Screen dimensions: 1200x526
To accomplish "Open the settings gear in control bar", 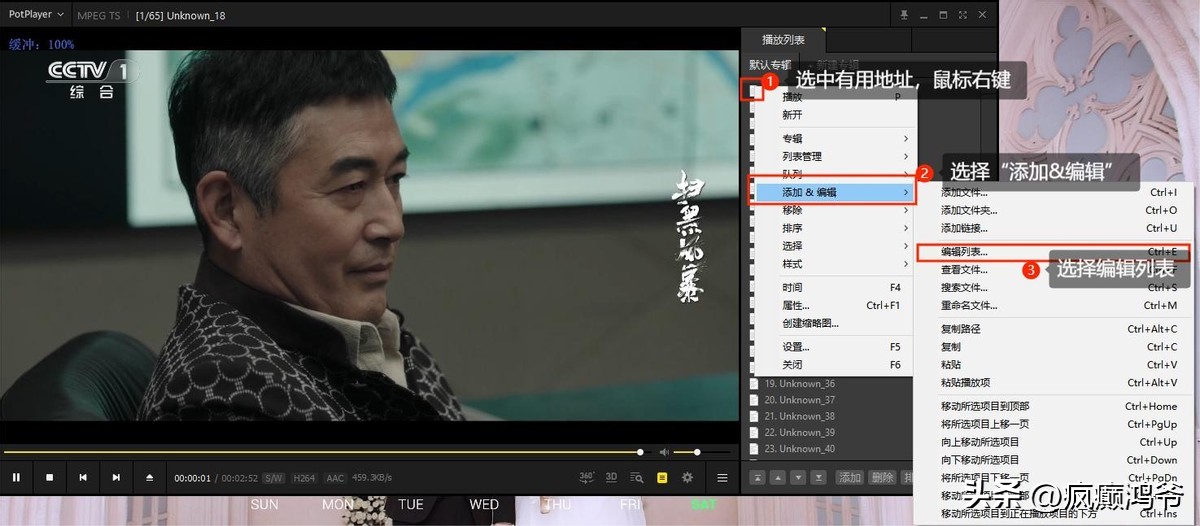I will point(687,478).
